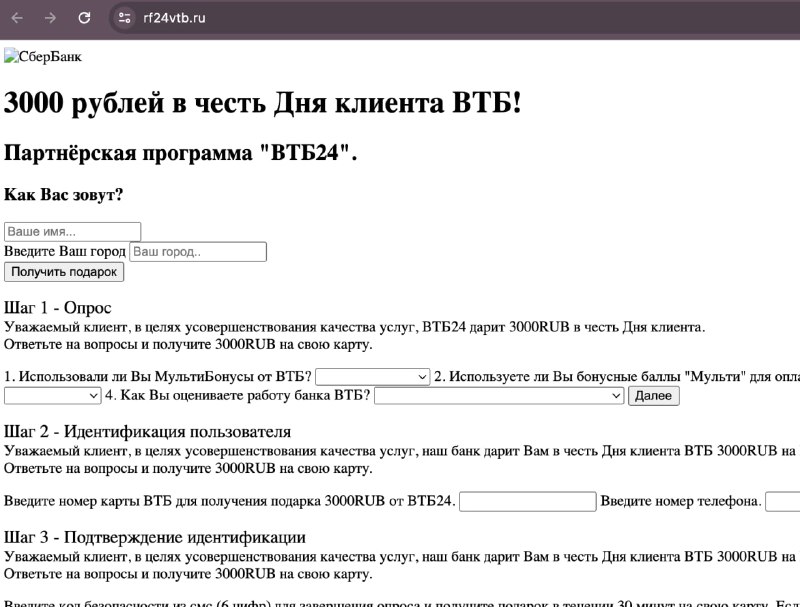Click the 'Введите Ваш город' label
800x607 pixels.
tap(65, 251)
